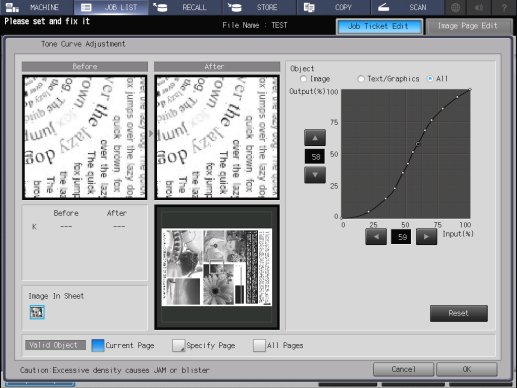Open the COPY tab

tap(333, 7)
